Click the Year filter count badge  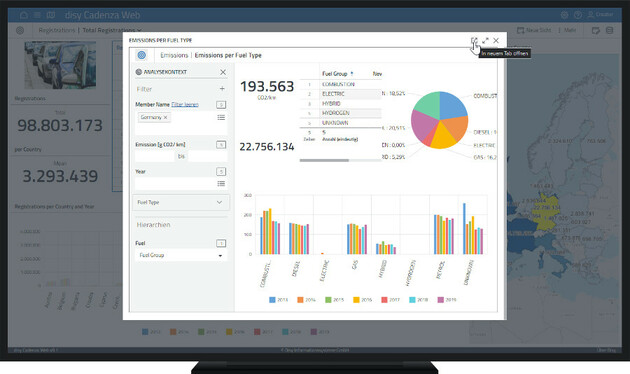(221, 172)
